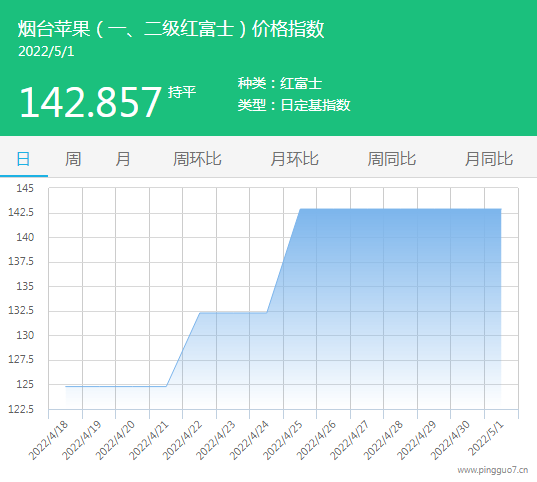The width and height of the screenshot is (537, 482).
Task: Click the 持平 status text
Action: pyautogui.click(x=182, y=92)
